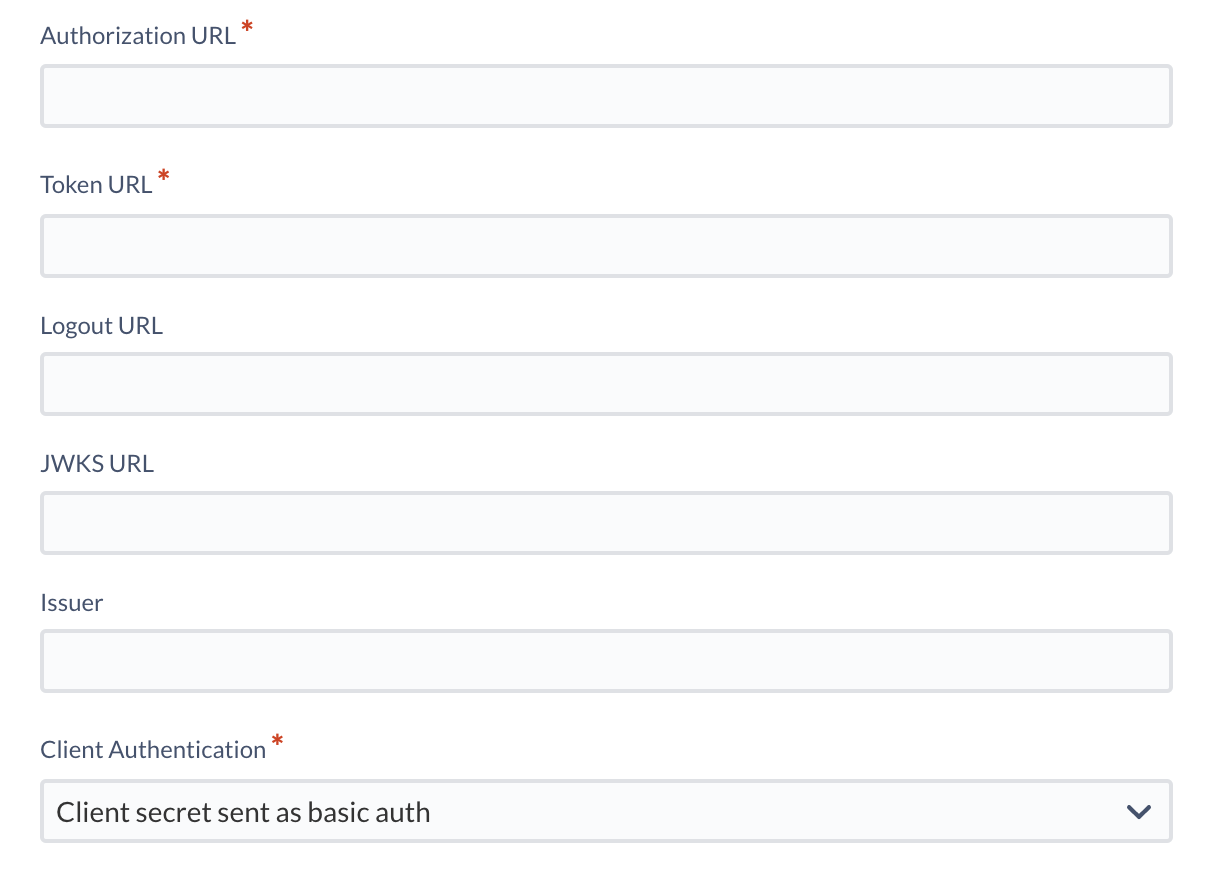
Task: Click 'Client secret sent as basic auth' text
Action: [x=243, y=812]
